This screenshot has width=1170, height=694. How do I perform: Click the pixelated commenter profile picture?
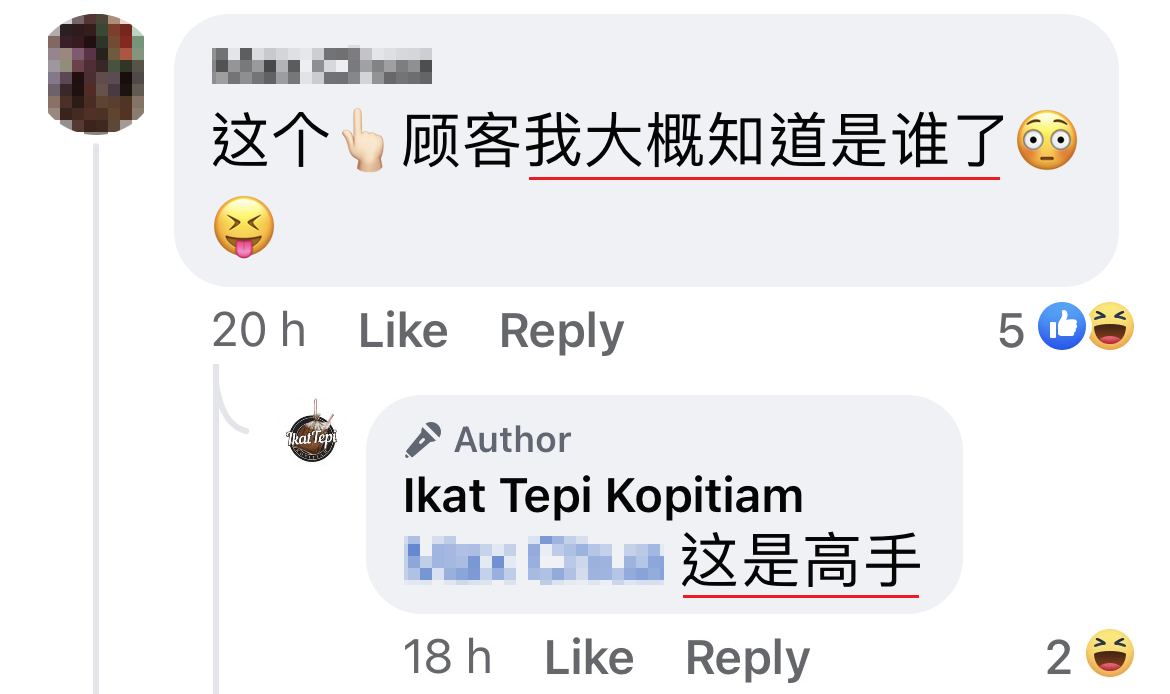coord(96,74)
